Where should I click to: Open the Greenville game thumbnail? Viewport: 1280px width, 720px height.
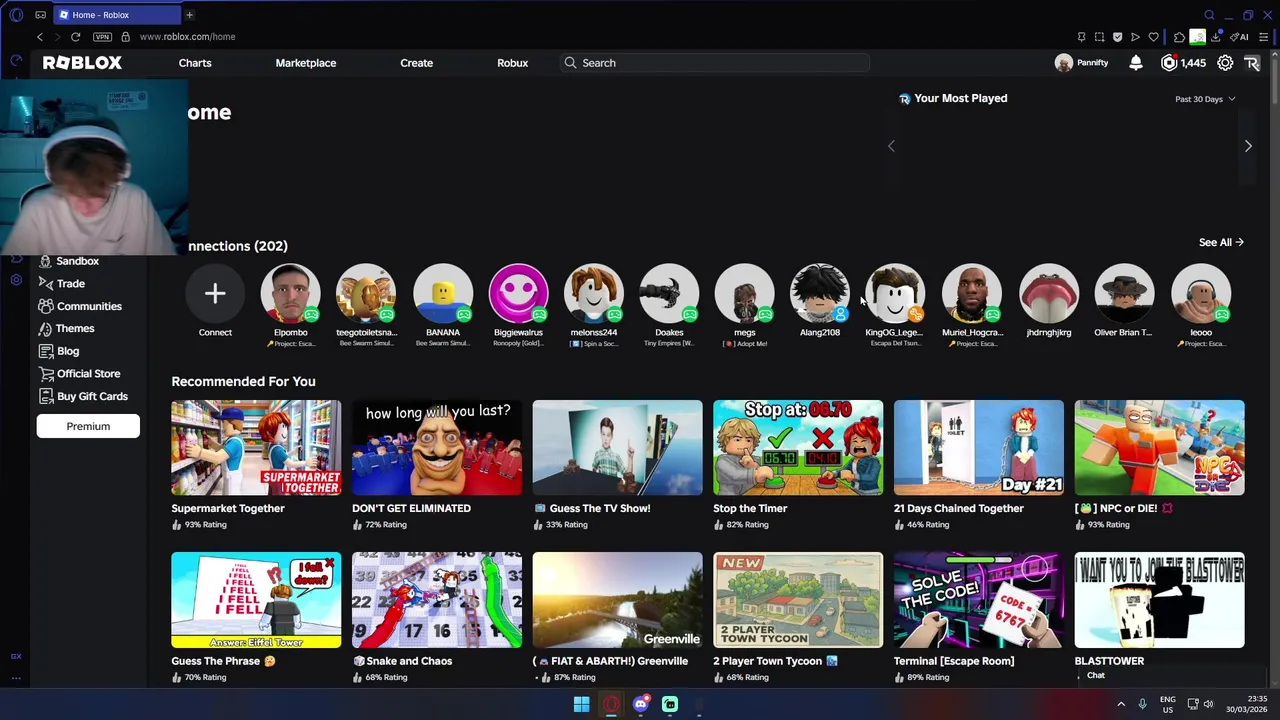618,600
